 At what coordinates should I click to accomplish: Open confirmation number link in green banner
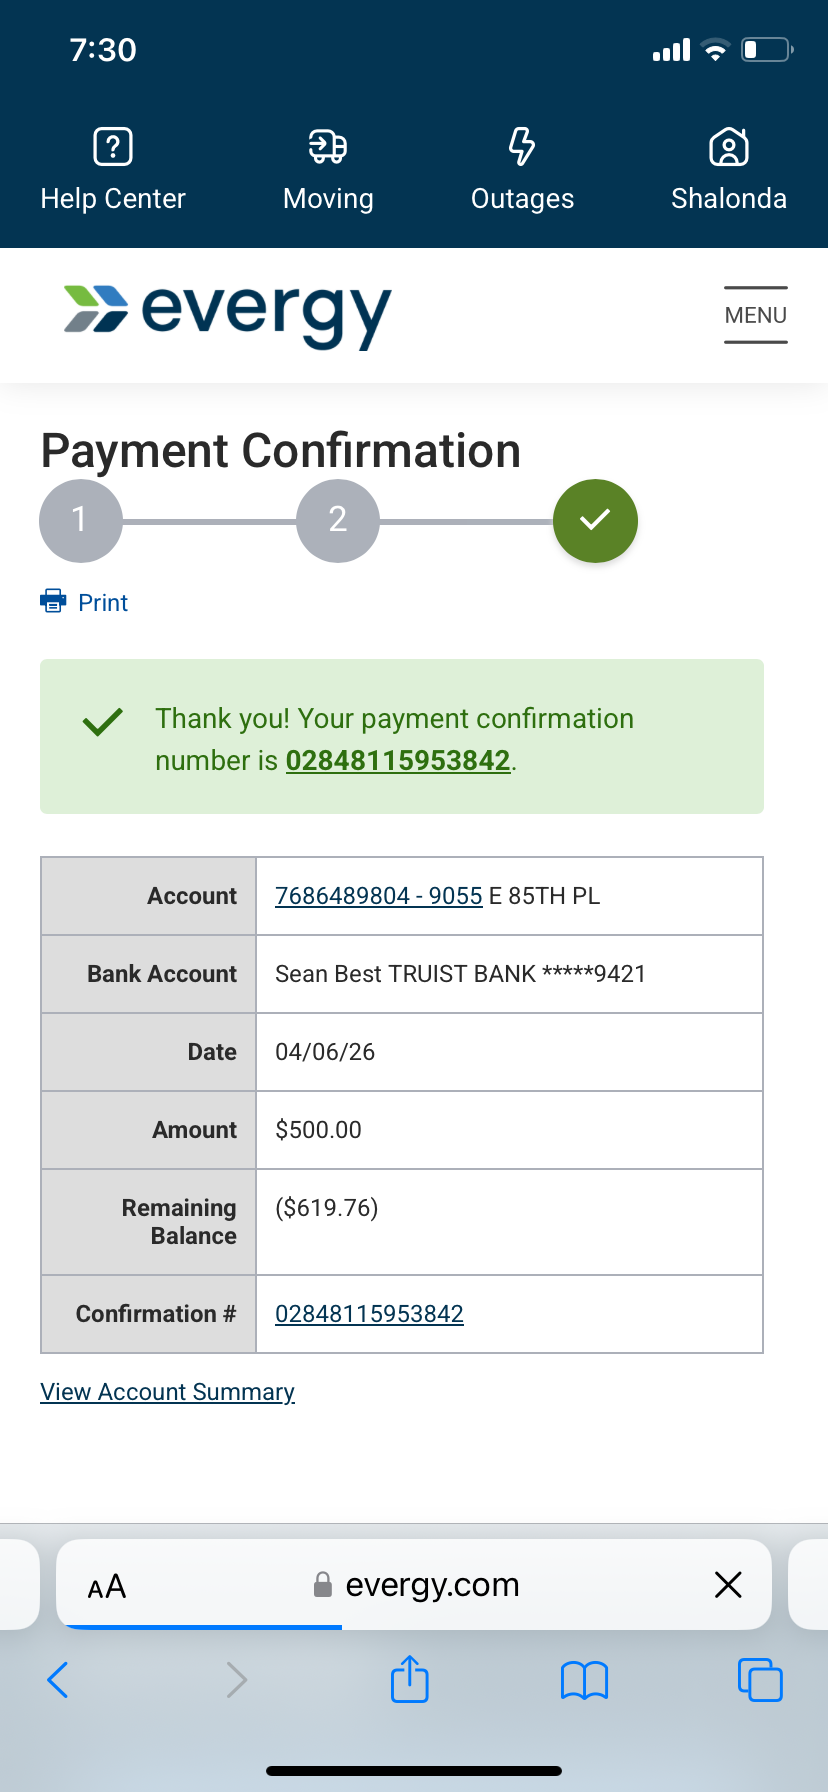pos(398,761)
